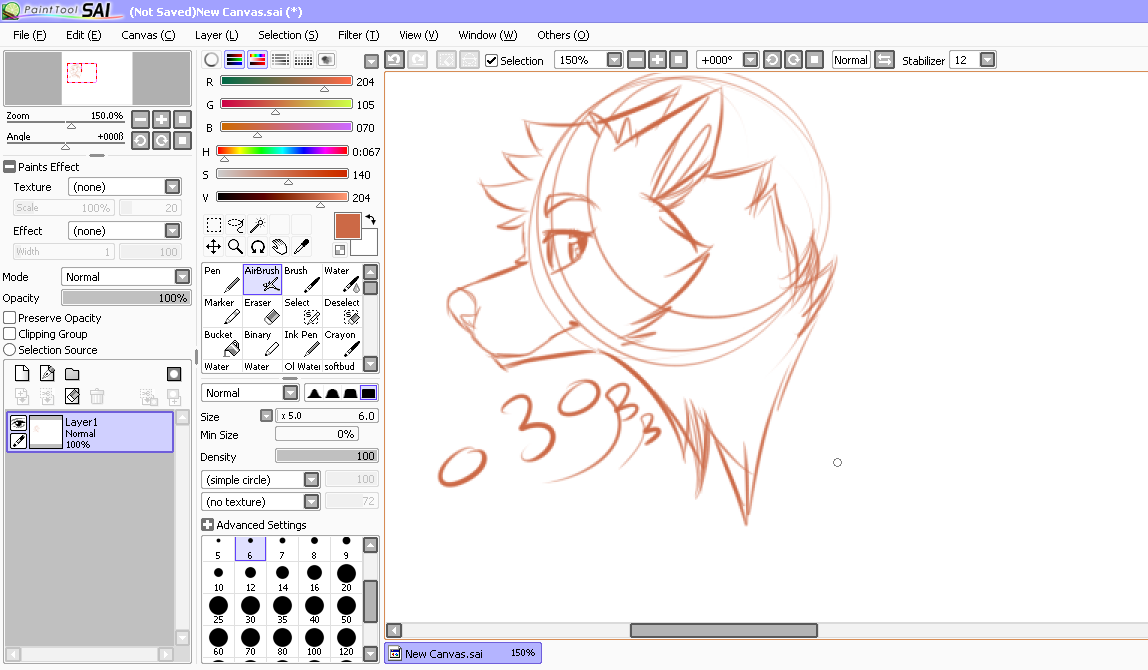Screen dimensions: 1148x670
Task: Open the 150% zoom dropdown
Action: coord(614,60)
